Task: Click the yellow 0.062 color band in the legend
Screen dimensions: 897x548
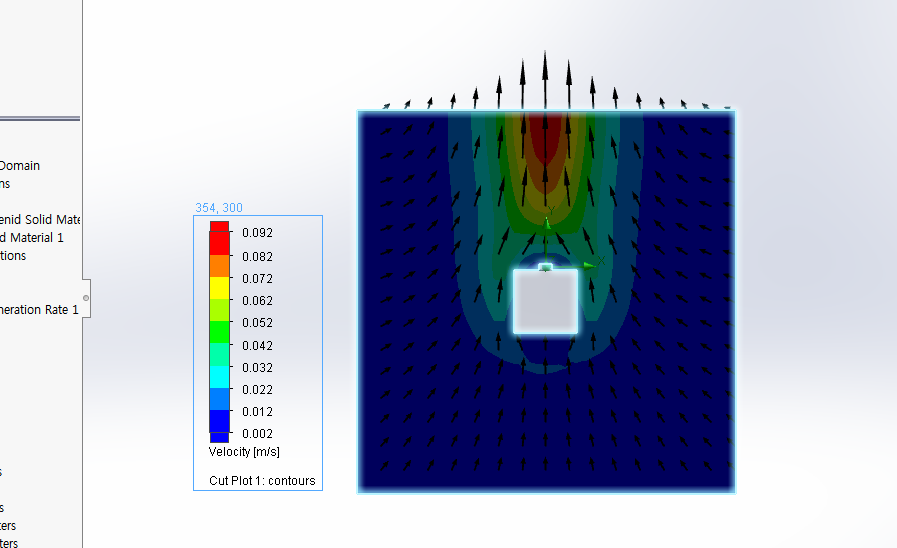Action: click(x=220, y=288)
